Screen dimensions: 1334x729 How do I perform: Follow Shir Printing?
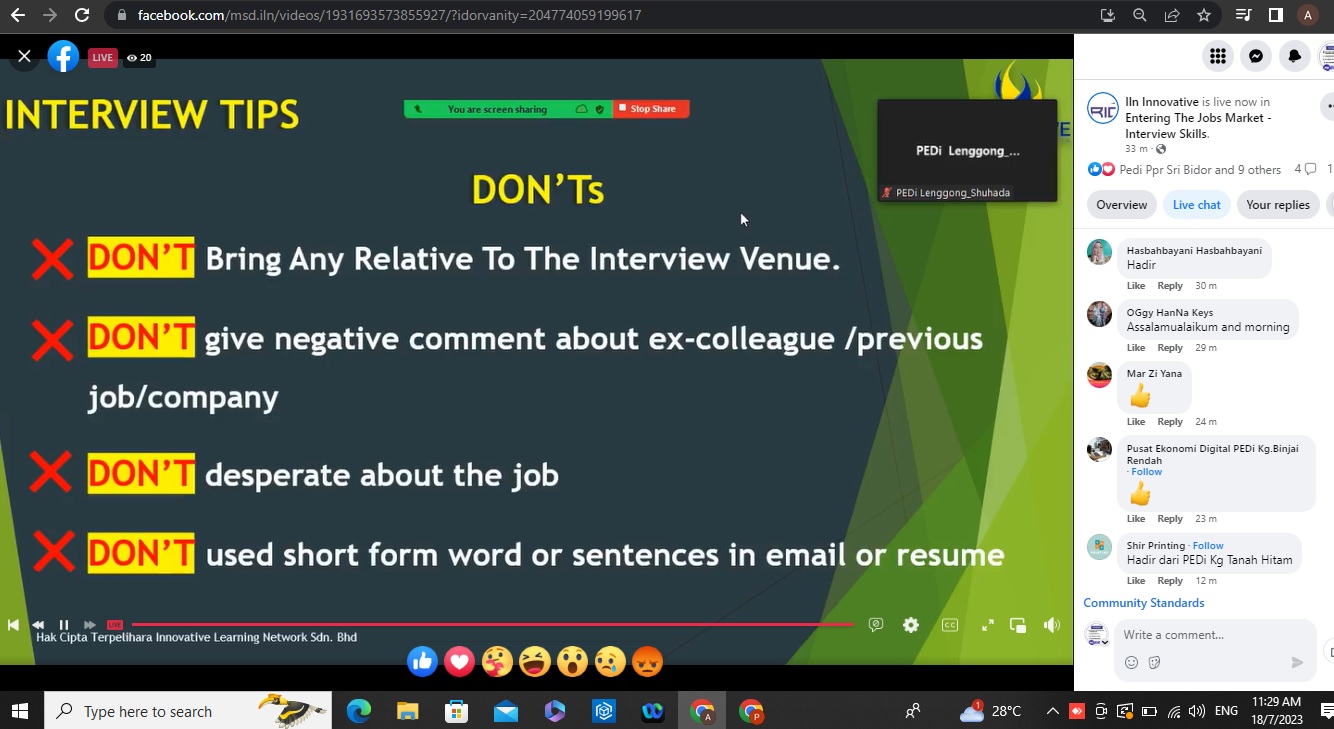coord(1208,546)
